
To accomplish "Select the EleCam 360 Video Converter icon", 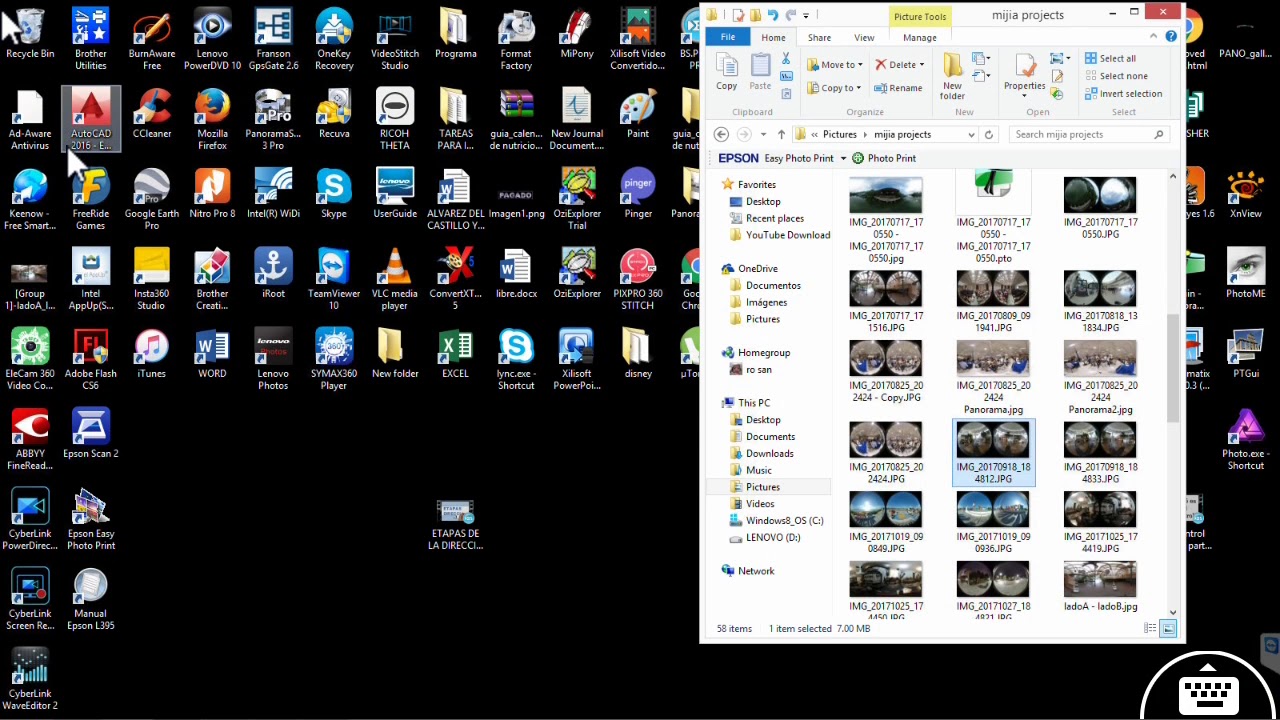I will tap(30, 359).
